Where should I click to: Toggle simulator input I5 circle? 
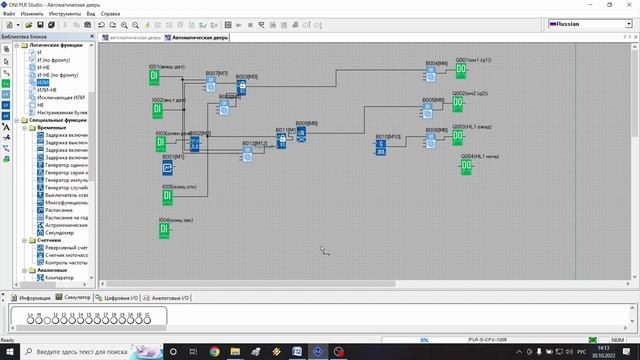click(89, 320)
